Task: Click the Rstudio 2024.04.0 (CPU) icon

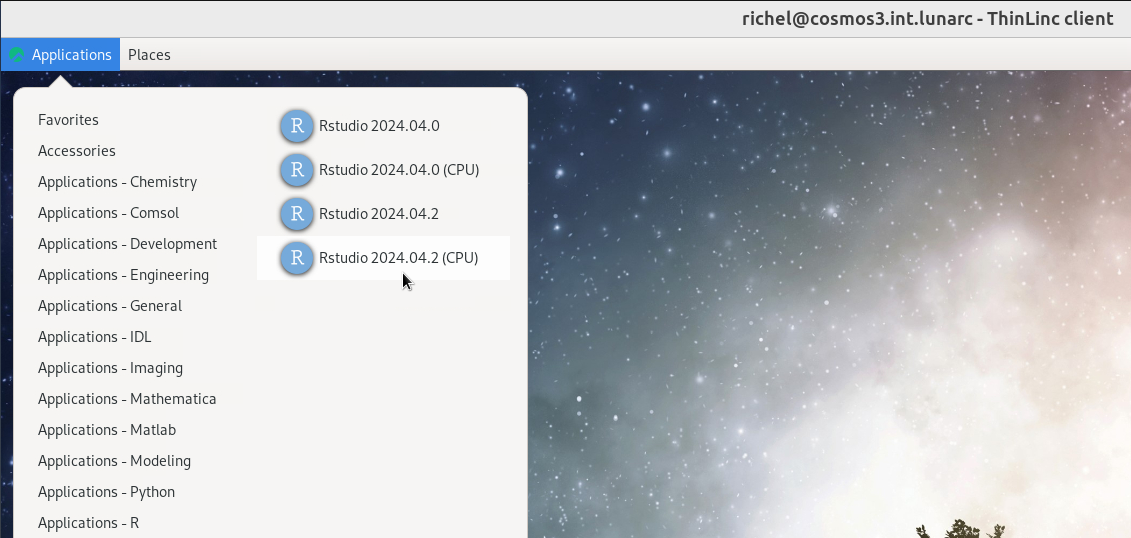Action: (x=296, y=170)
